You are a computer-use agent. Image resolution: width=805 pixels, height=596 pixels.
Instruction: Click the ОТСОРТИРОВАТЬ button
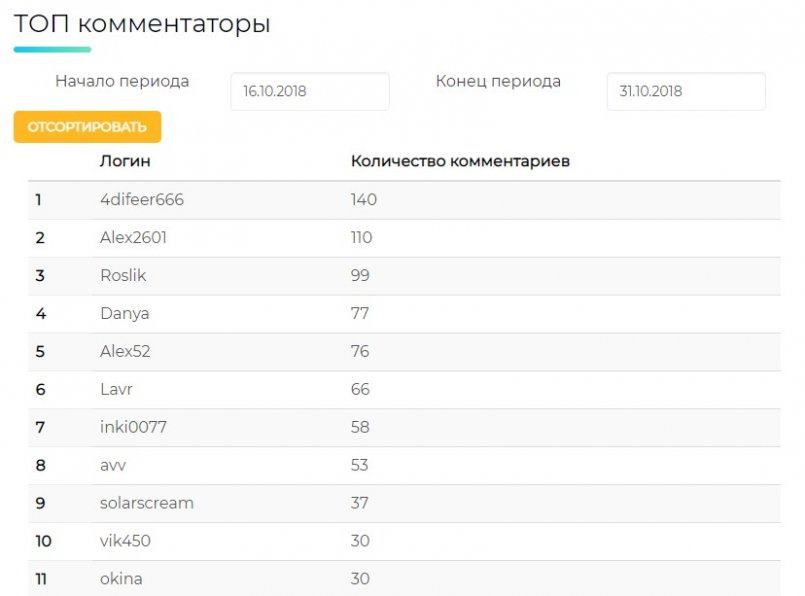pos(87,127)
